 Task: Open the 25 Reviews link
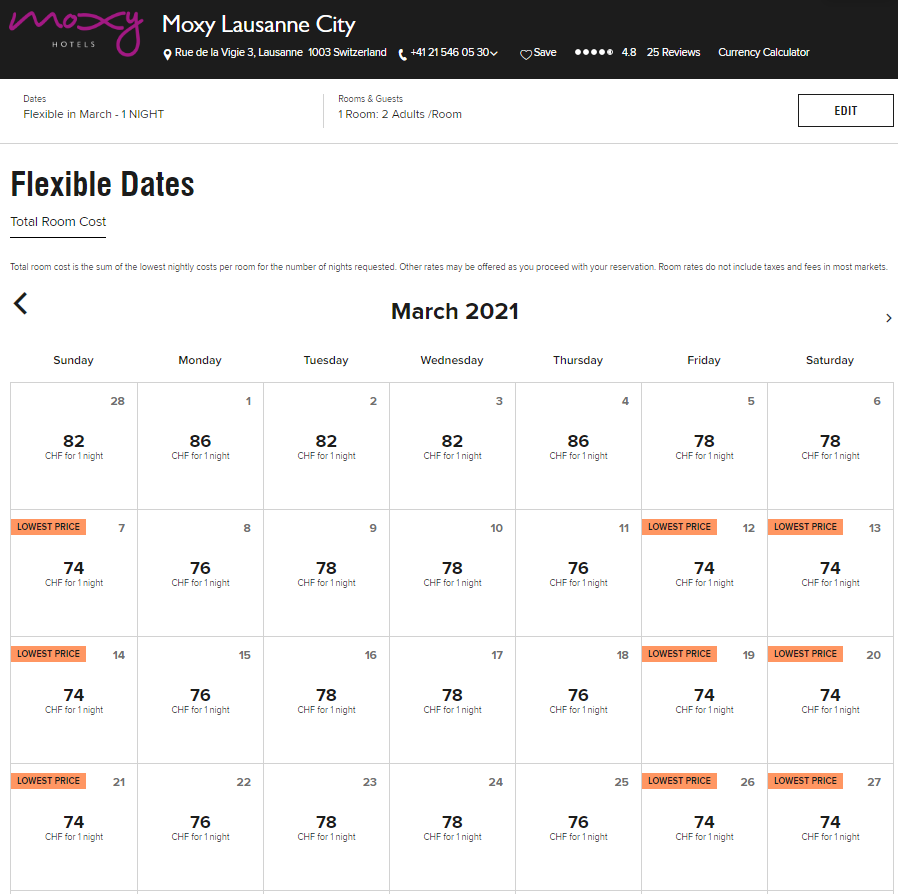[674, 52]
